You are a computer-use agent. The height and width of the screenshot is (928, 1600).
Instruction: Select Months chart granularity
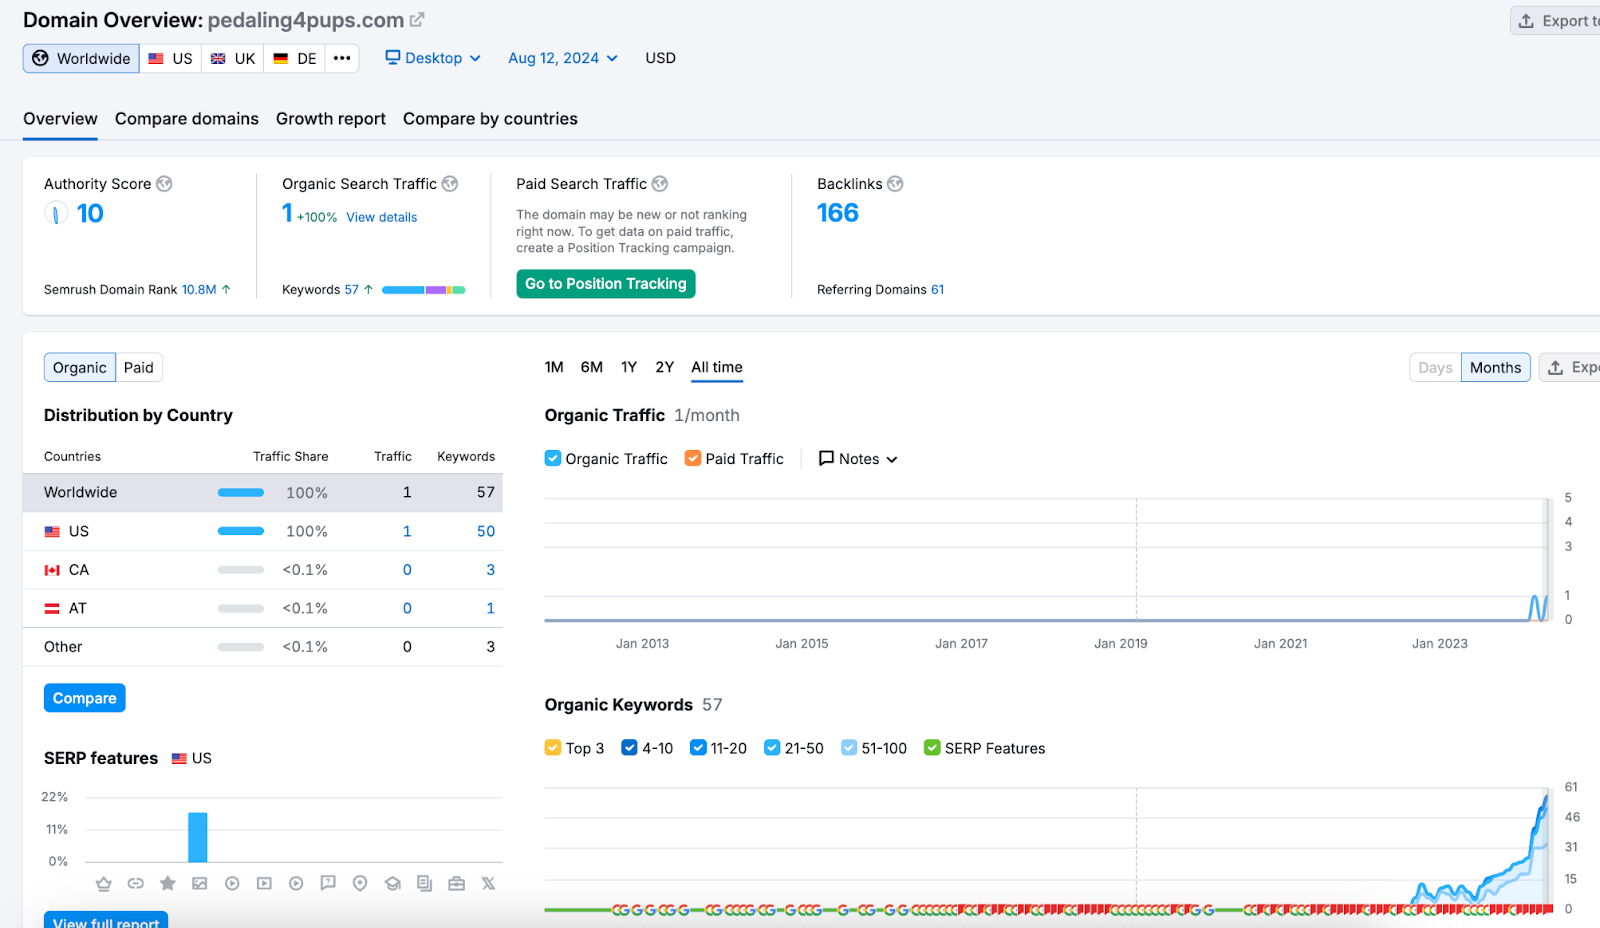coord(1495,368)
